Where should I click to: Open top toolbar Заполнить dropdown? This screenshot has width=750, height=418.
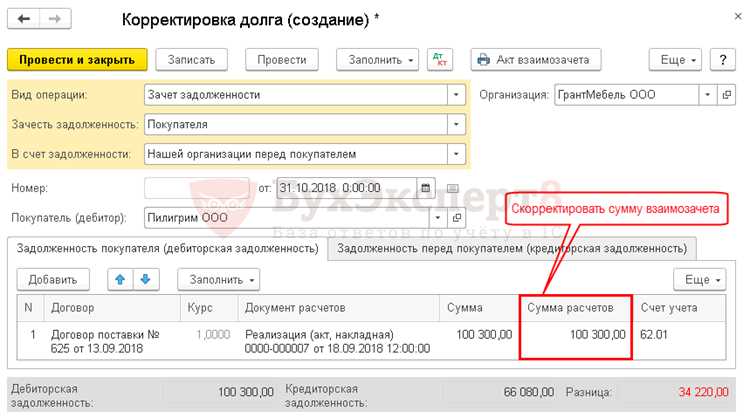377,60
